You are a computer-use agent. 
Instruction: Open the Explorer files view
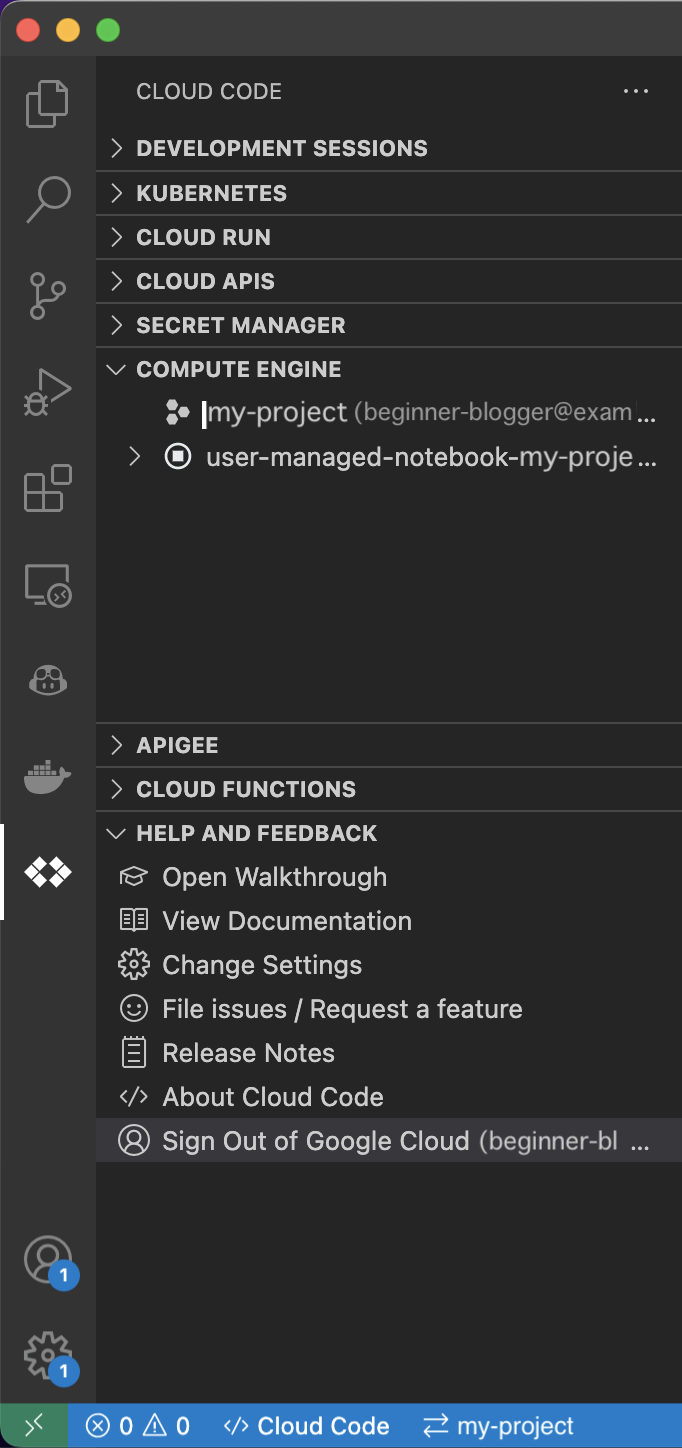coord(47,104)
